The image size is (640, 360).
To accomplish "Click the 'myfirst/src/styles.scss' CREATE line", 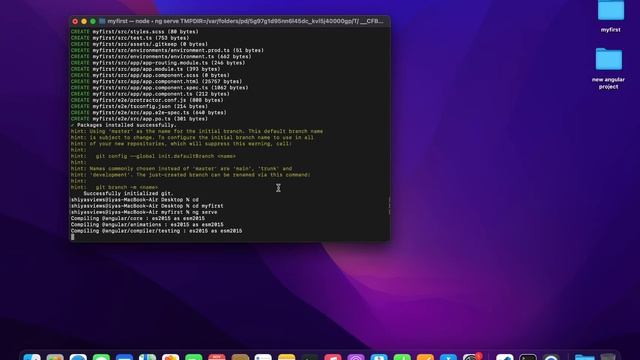I will pos(135,32).
